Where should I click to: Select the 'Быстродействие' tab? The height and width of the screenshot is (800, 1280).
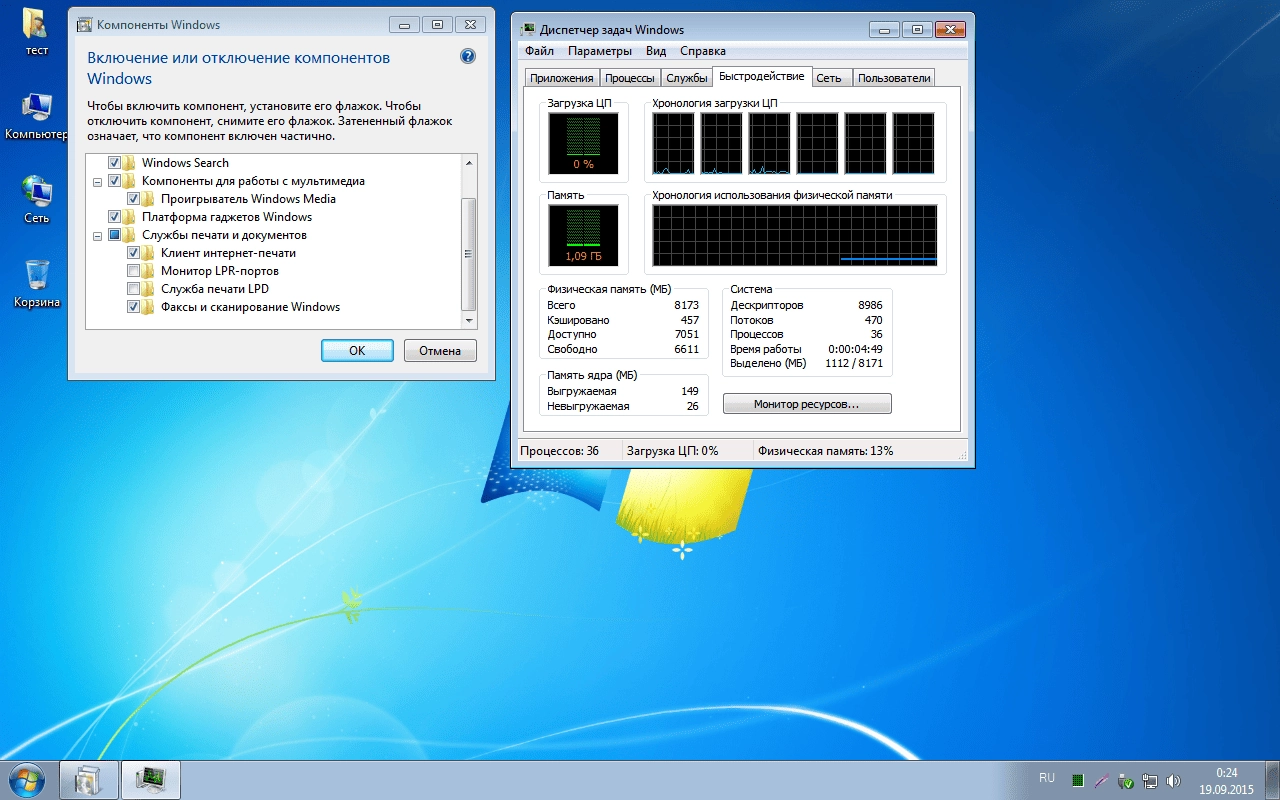(x=761, y=76)
